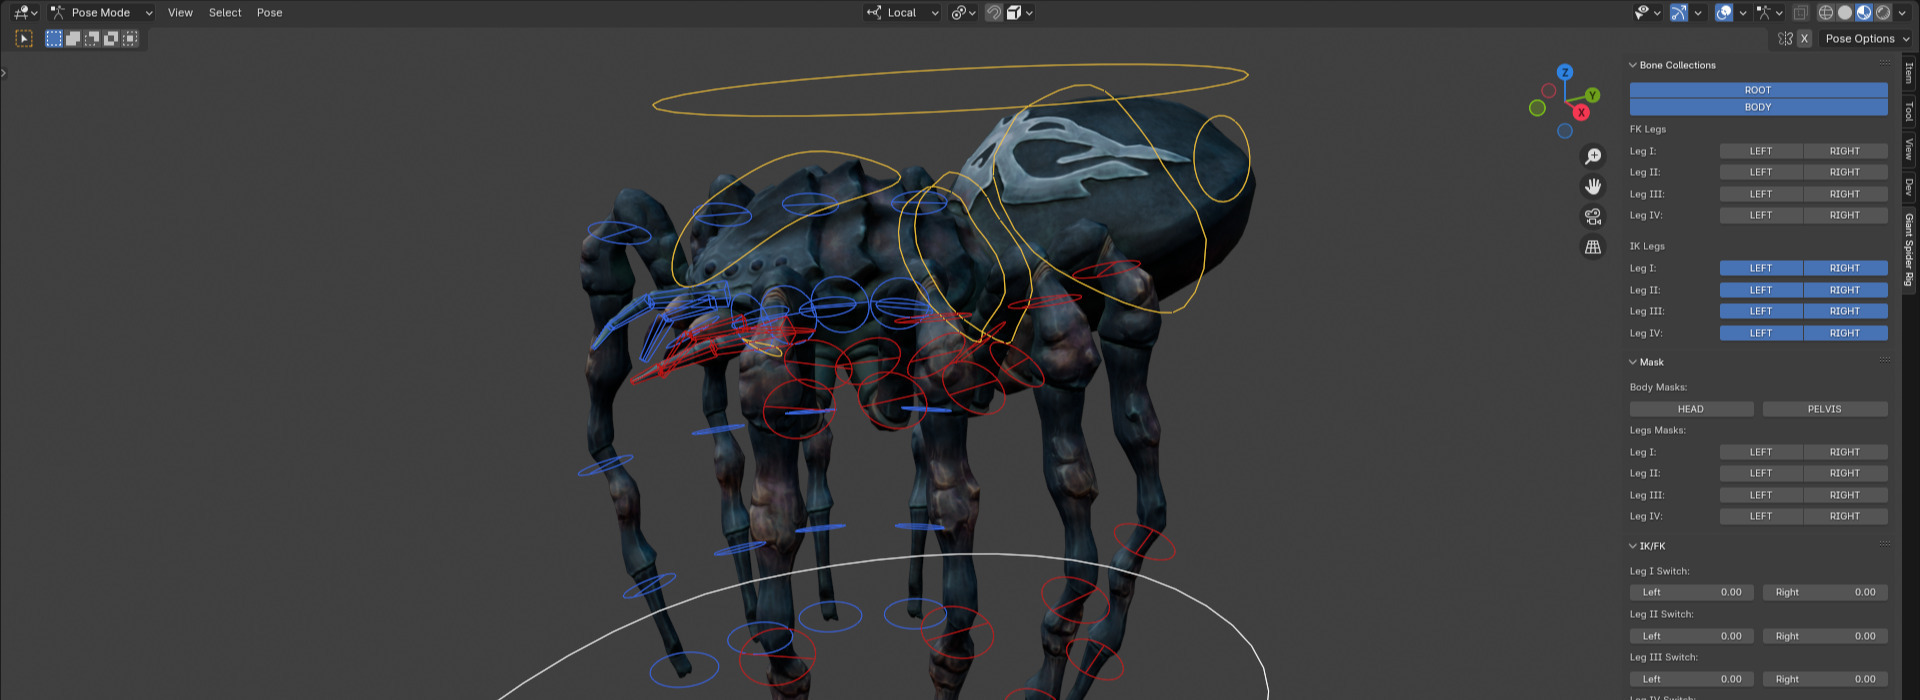
Task: Switch to the View sidebar tab
Action: tap(1909, 149)
